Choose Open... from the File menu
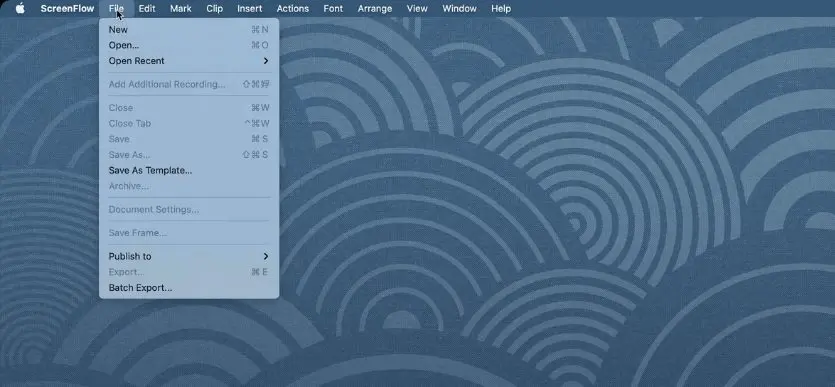This screenshot has height=387, width=835. tap(189, 45)
